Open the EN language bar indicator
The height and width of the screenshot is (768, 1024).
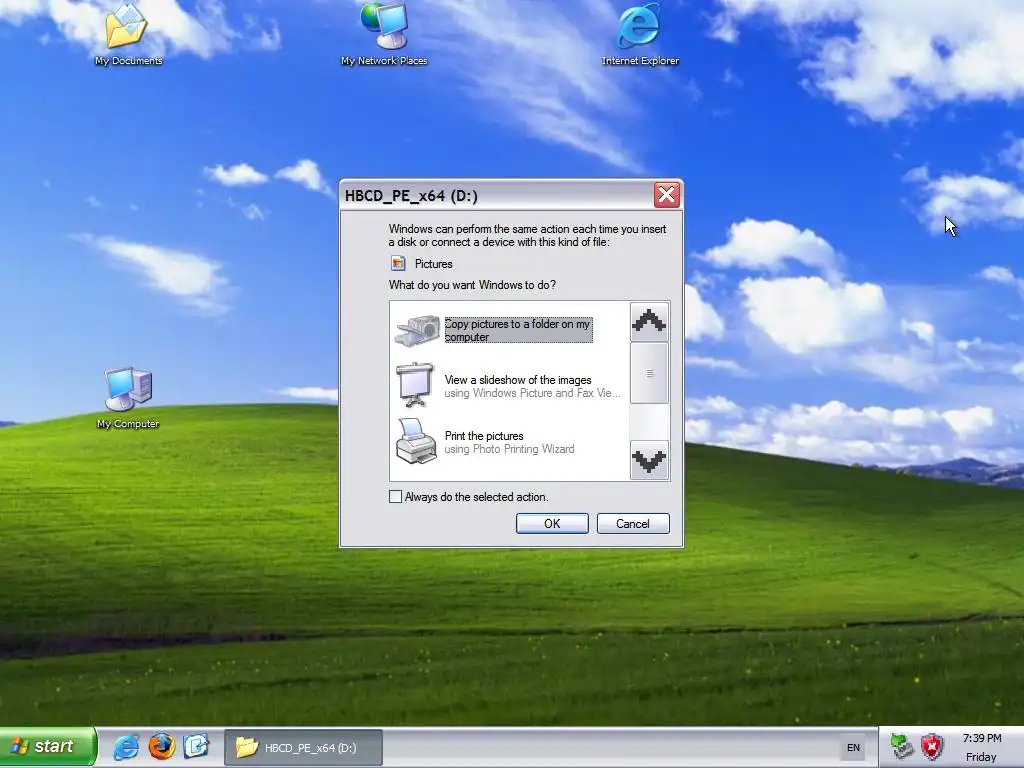[853, 748]
